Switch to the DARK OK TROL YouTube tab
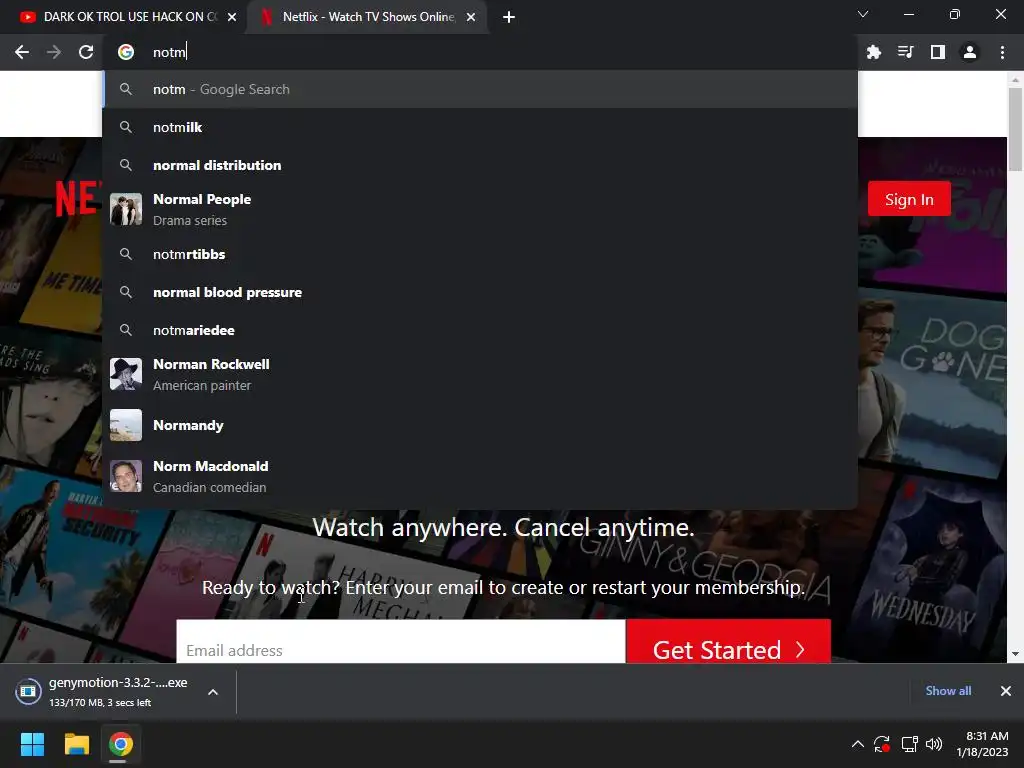Image resolution: width=1024 pixels, height=768 pixels. click(x=123, y=17)
